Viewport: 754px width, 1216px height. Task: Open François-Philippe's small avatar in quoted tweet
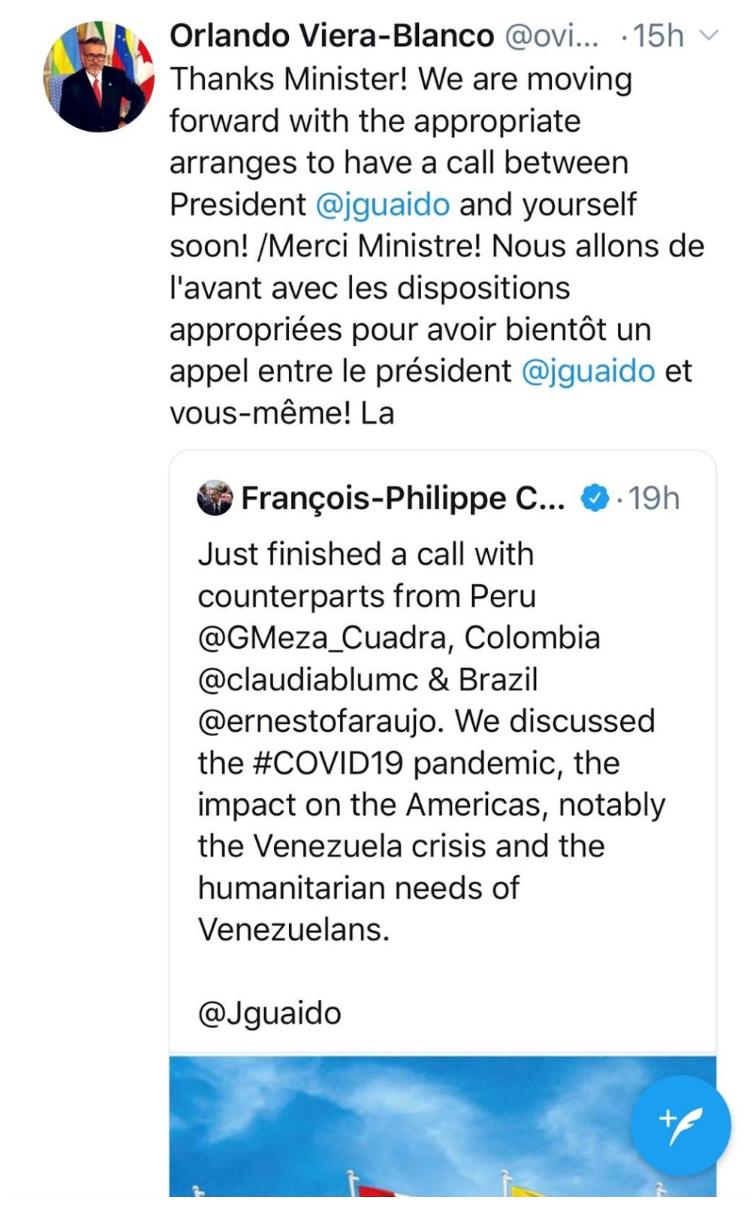[x=215, y=498]
